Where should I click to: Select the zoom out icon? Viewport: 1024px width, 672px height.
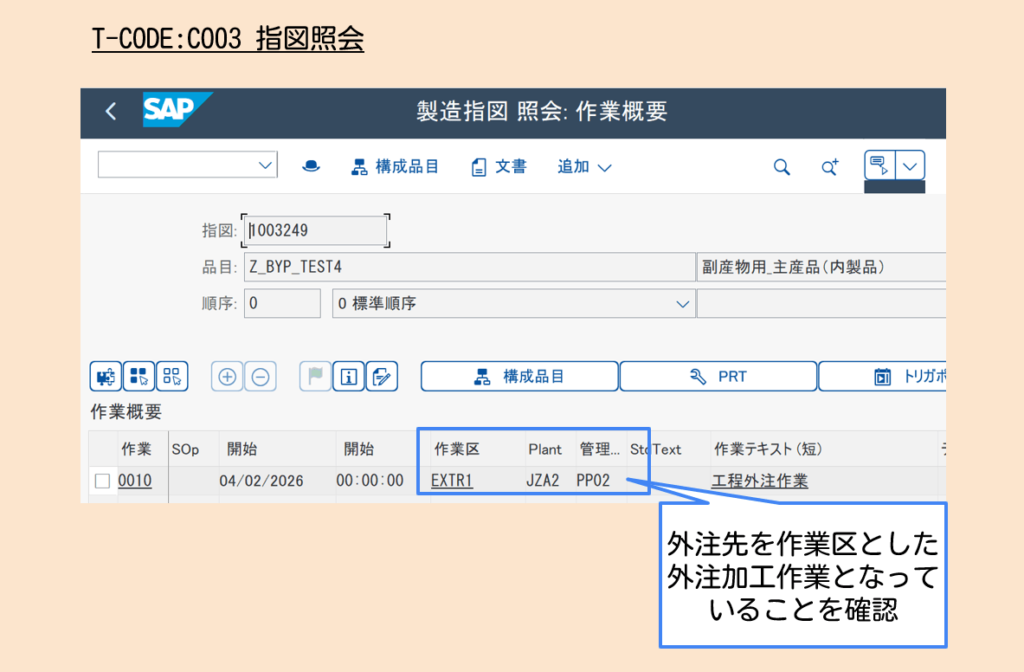coord(261,376)
